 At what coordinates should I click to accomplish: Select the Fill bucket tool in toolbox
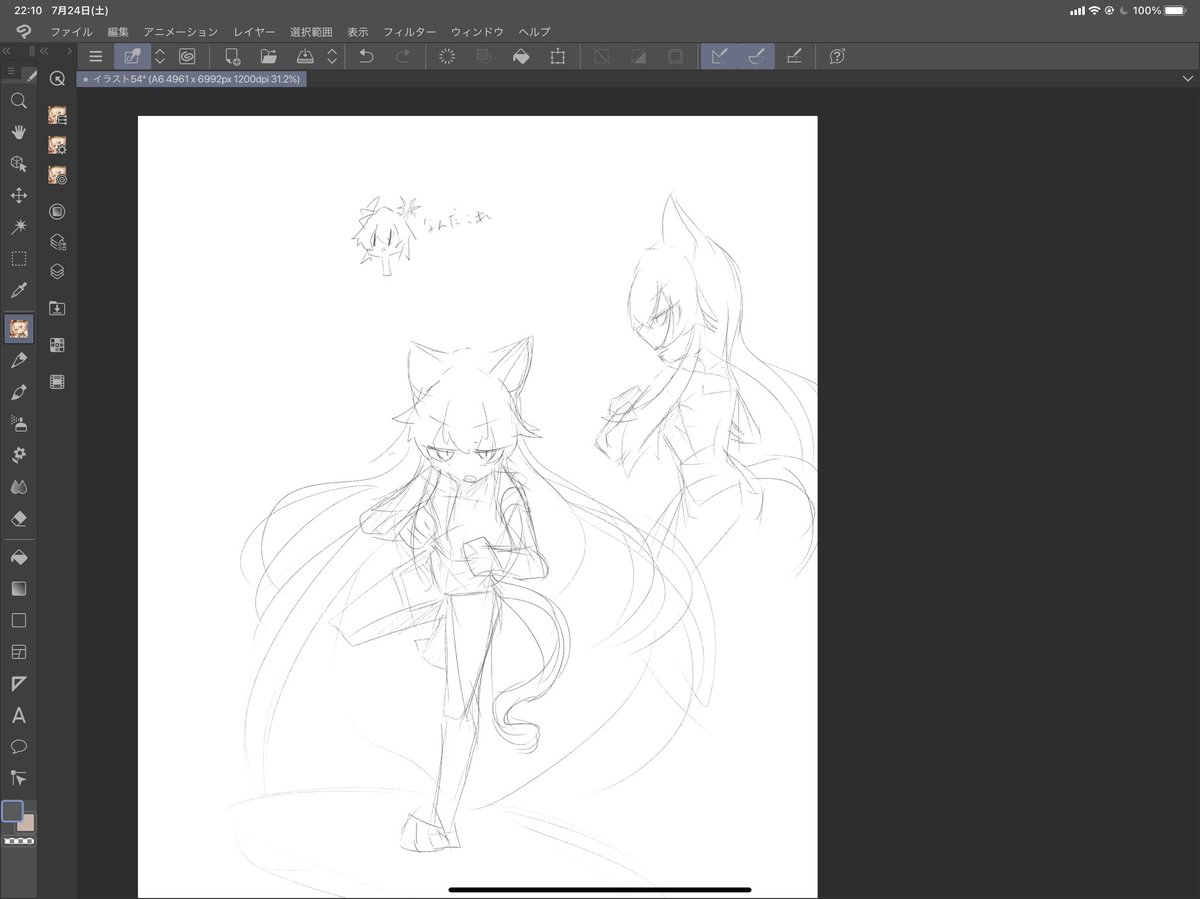(x=18, y=557)
